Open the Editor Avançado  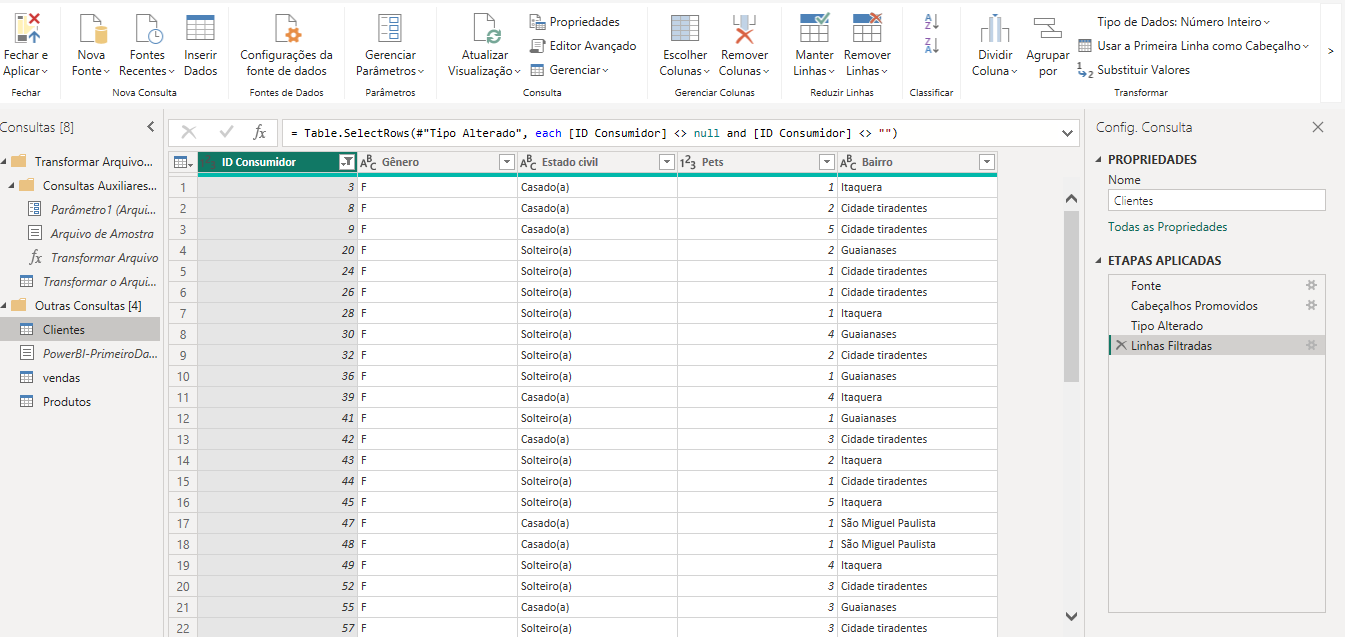(x=583, y=46)
